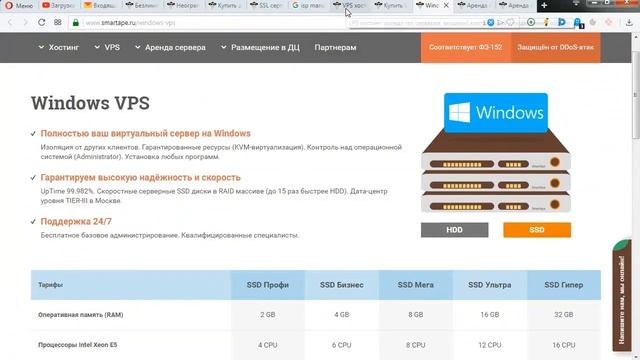Screen dimensions: 640x360
Task: Expand the Размещение в ДЦ dropdown
Action: (260, 47)
